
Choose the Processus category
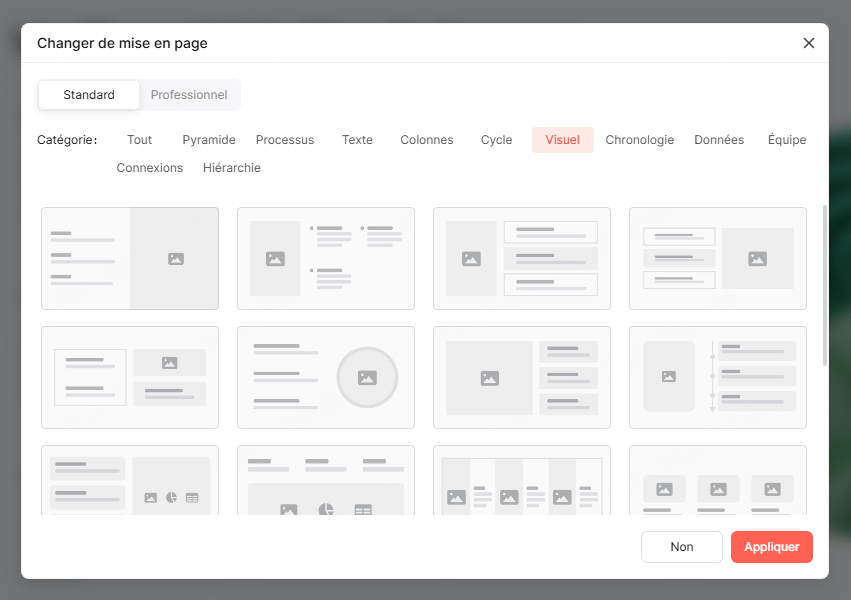click(x=285, y=140)
